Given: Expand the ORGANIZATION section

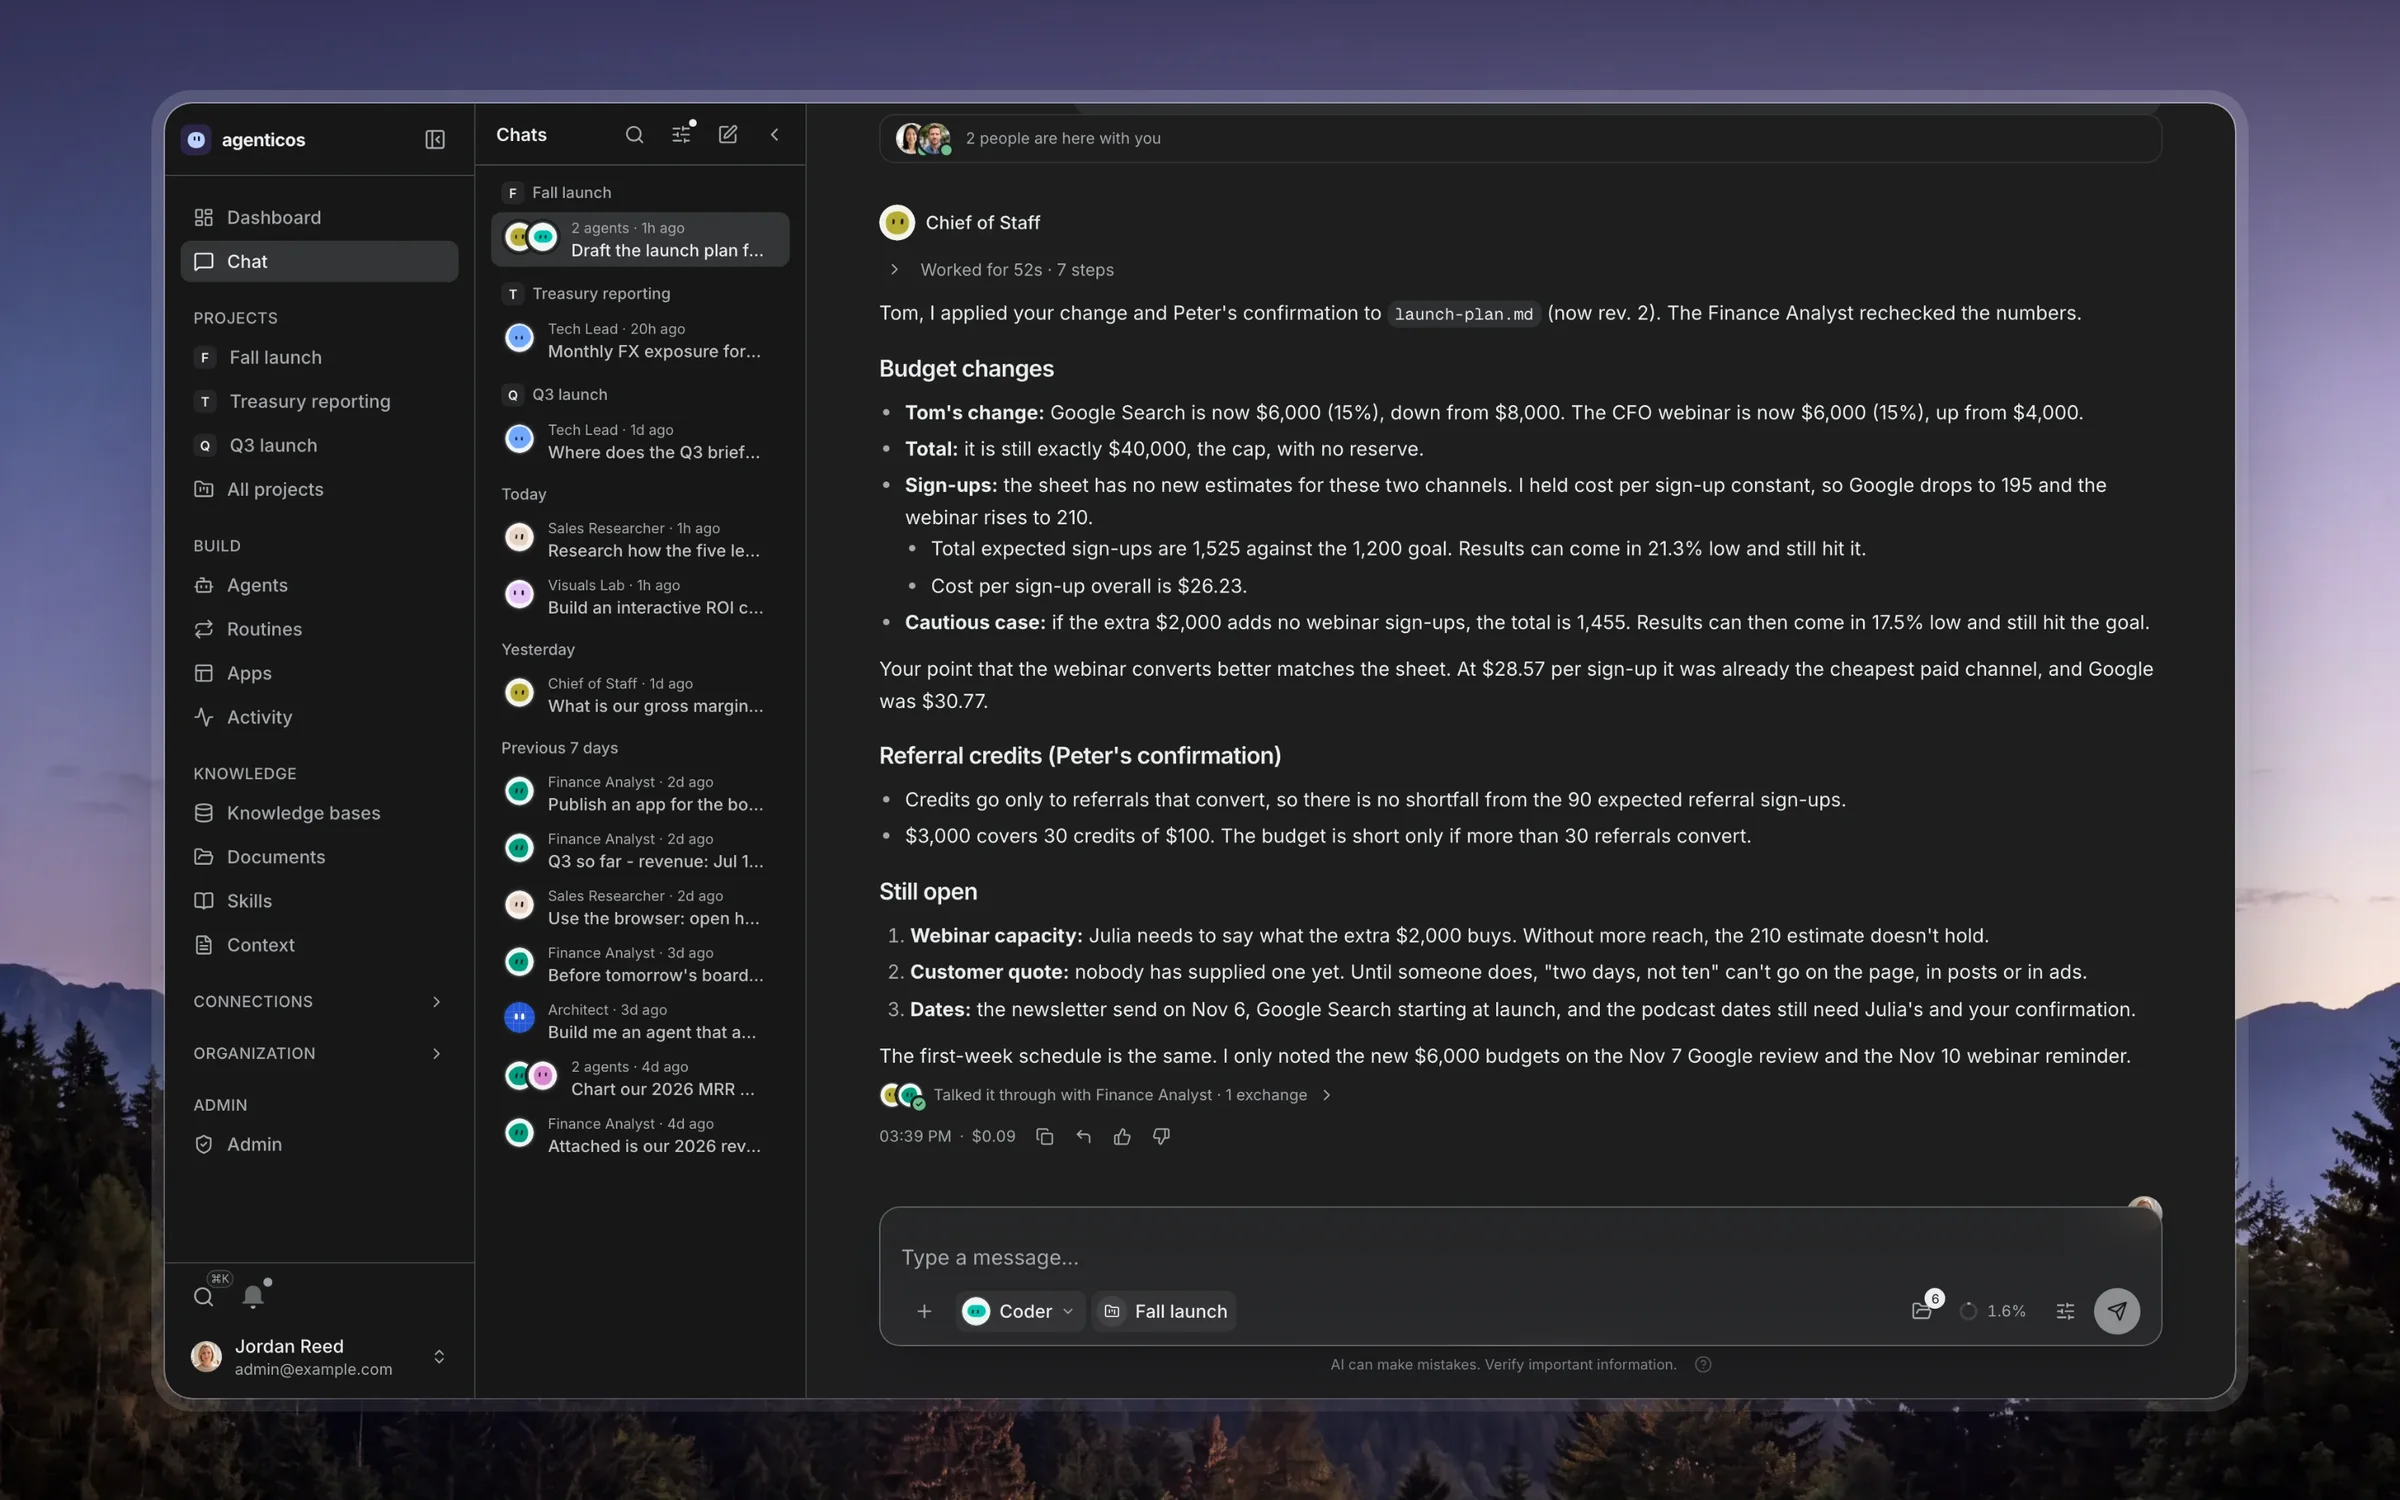Looking at the screenshot, I should [318, 1053].
